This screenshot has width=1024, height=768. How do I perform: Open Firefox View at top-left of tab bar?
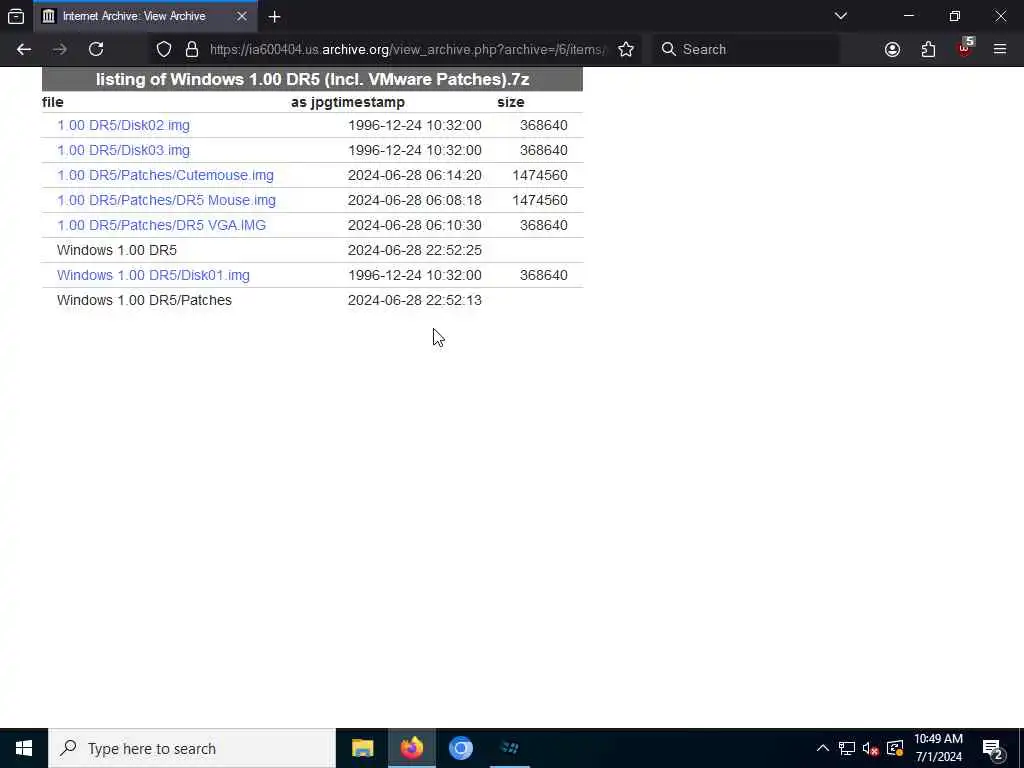16,16
